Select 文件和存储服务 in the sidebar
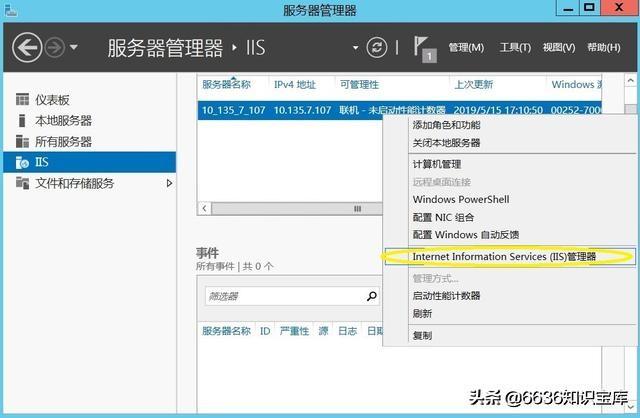This screenshot has height=418, width=640. coord(89,183)
